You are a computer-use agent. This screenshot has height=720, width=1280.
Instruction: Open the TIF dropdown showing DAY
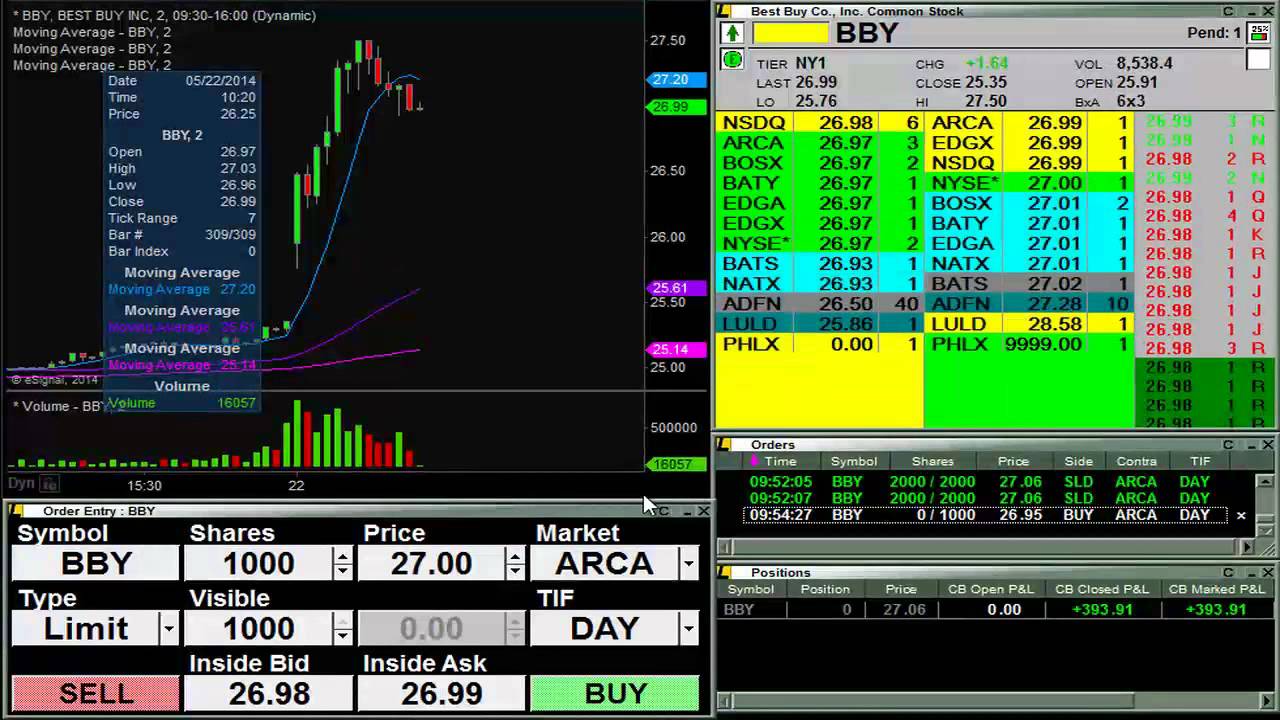(x=688, y=629)
